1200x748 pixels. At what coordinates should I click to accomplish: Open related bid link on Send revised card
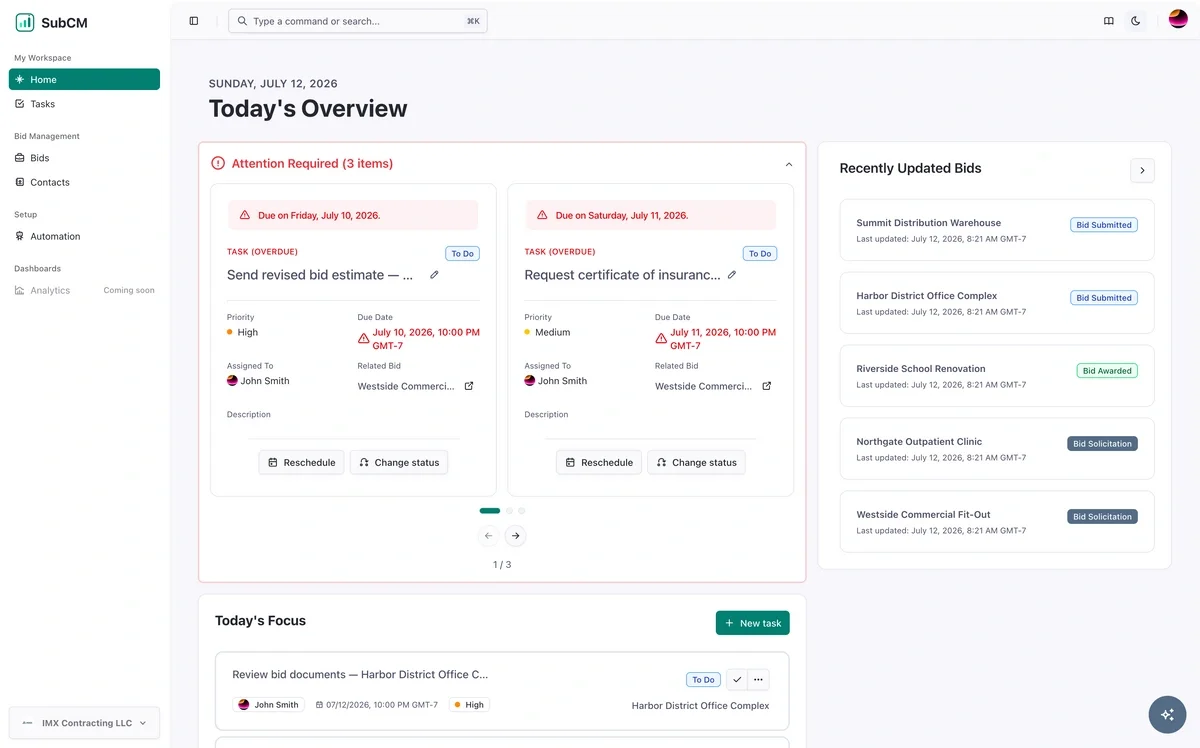[x=469, y=386]
